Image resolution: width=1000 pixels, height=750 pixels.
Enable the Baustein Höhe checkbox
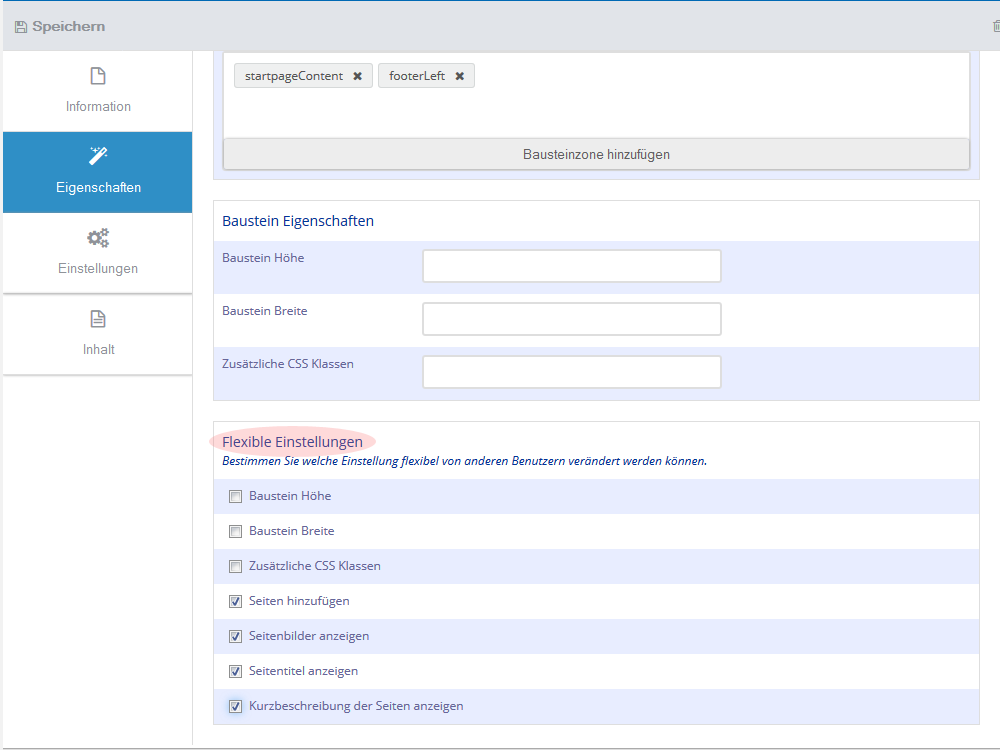coord(236,497)
